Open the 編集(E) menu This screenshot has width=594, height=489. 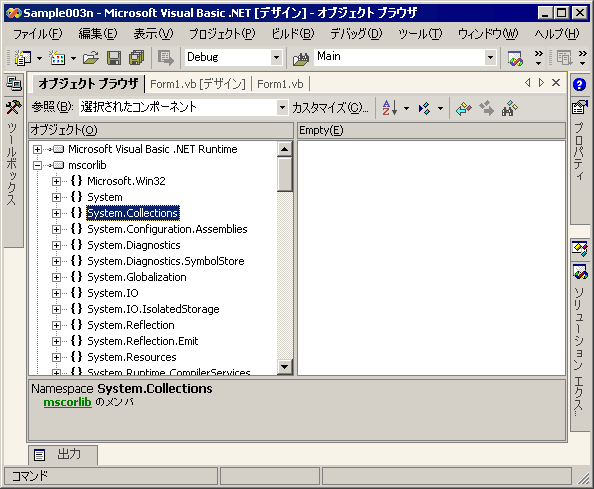pos(98,34)
